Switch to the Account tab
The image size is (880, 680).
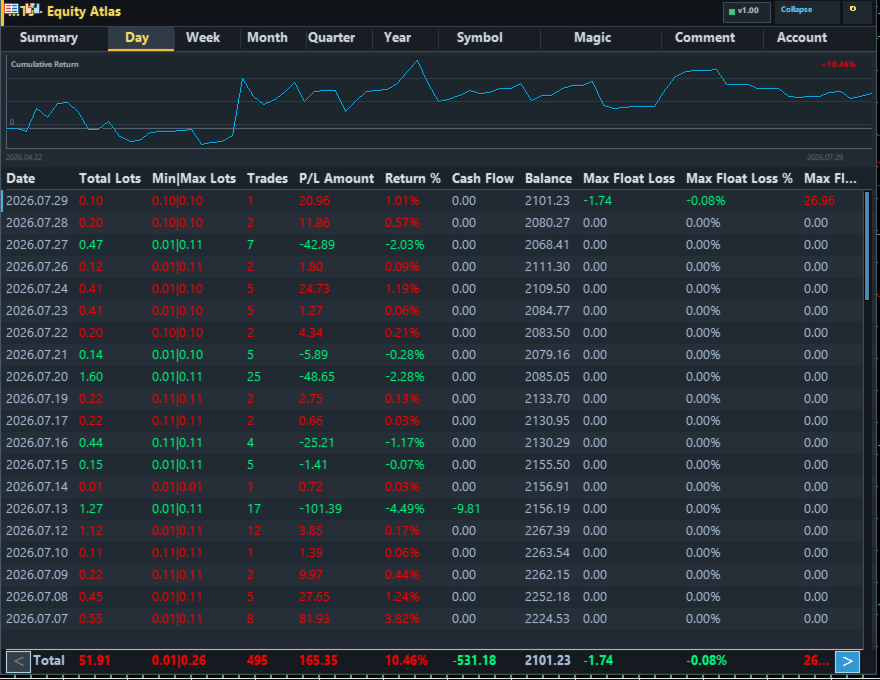[801, 38]
